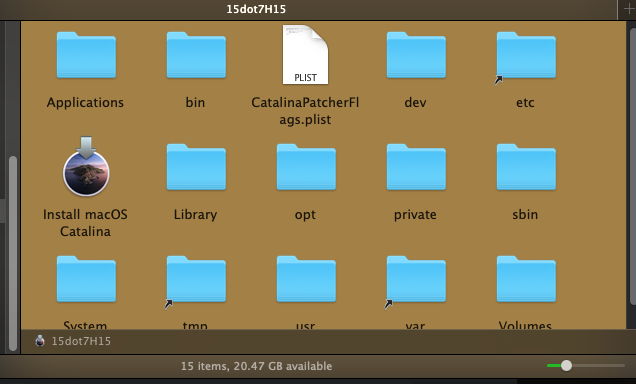The width and height of the screenshot is (636, 384).
Task: Select the System folder icon
Action: pyautogui.click(x=86, y=279)
